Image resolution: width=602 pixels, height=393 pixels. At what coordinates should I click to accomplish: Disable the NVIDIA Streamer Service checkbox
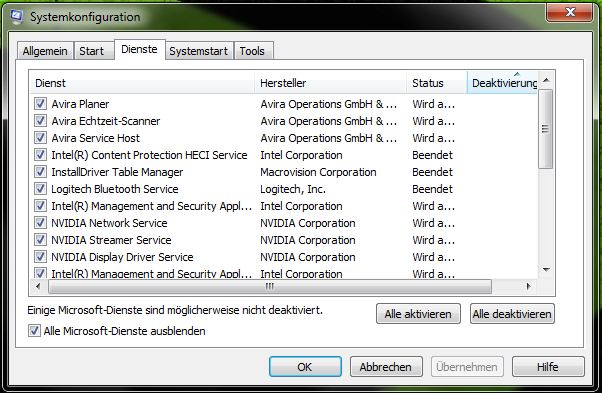pyautogui.click(x=40, y=240)
